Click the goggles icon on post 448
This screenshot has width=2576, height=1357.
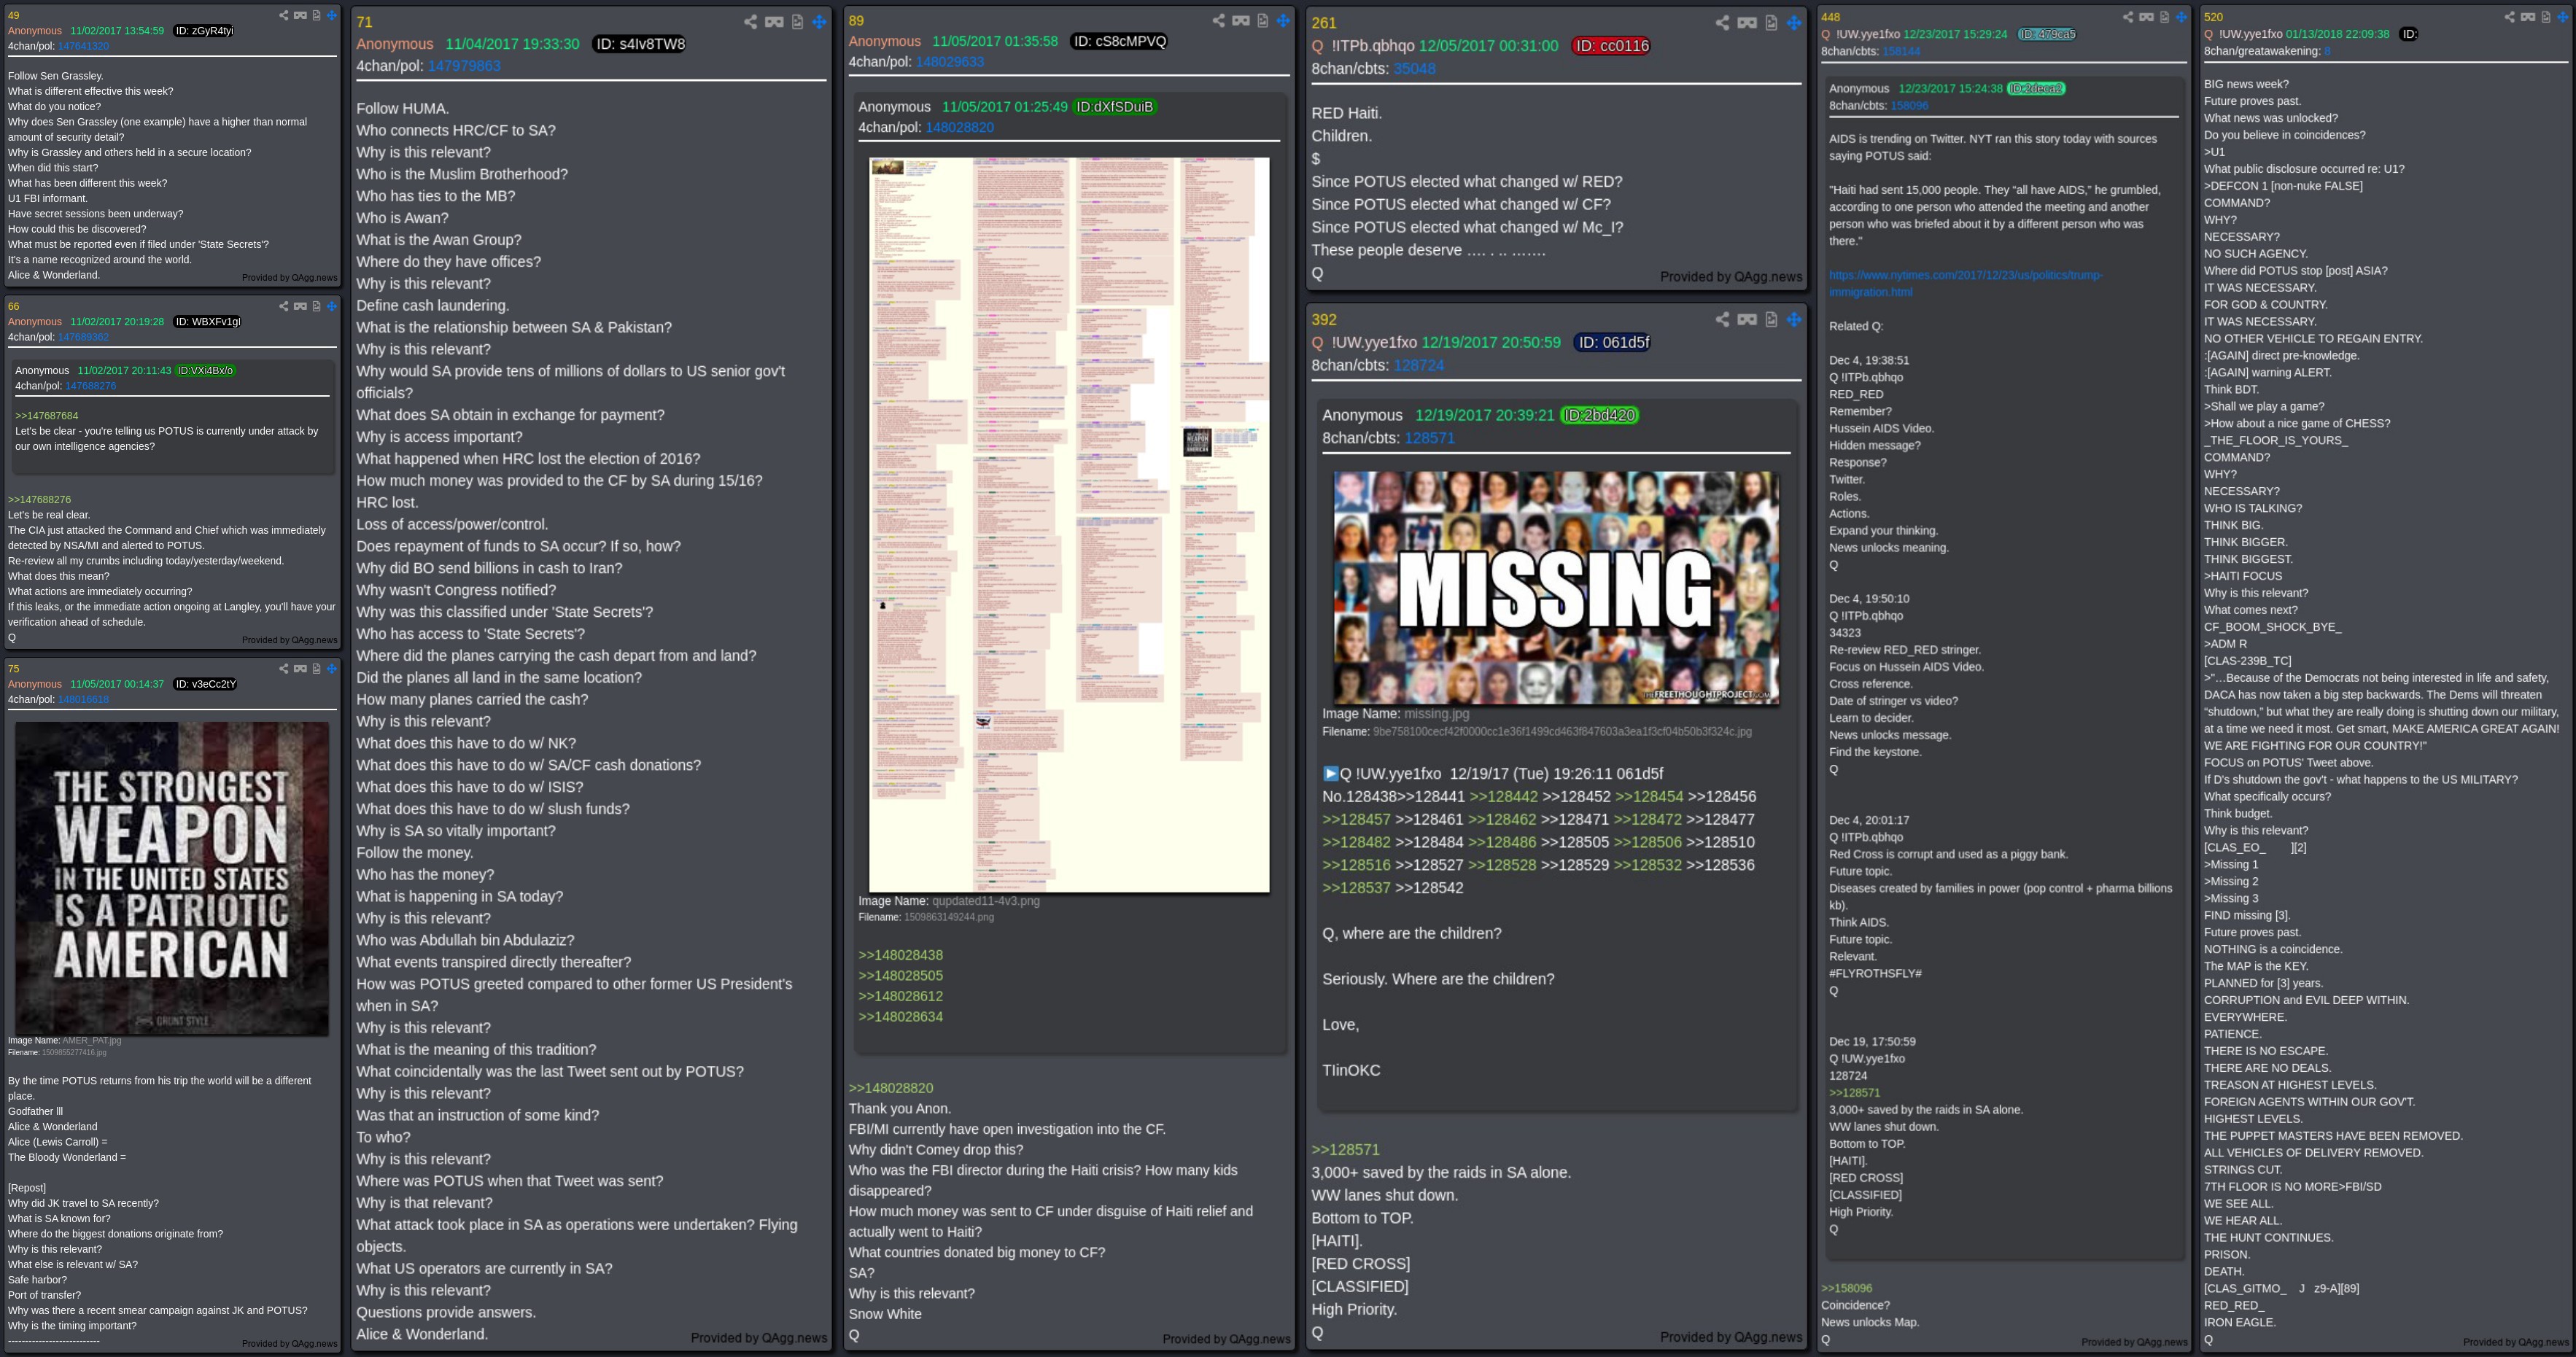tap(2146, 17)
